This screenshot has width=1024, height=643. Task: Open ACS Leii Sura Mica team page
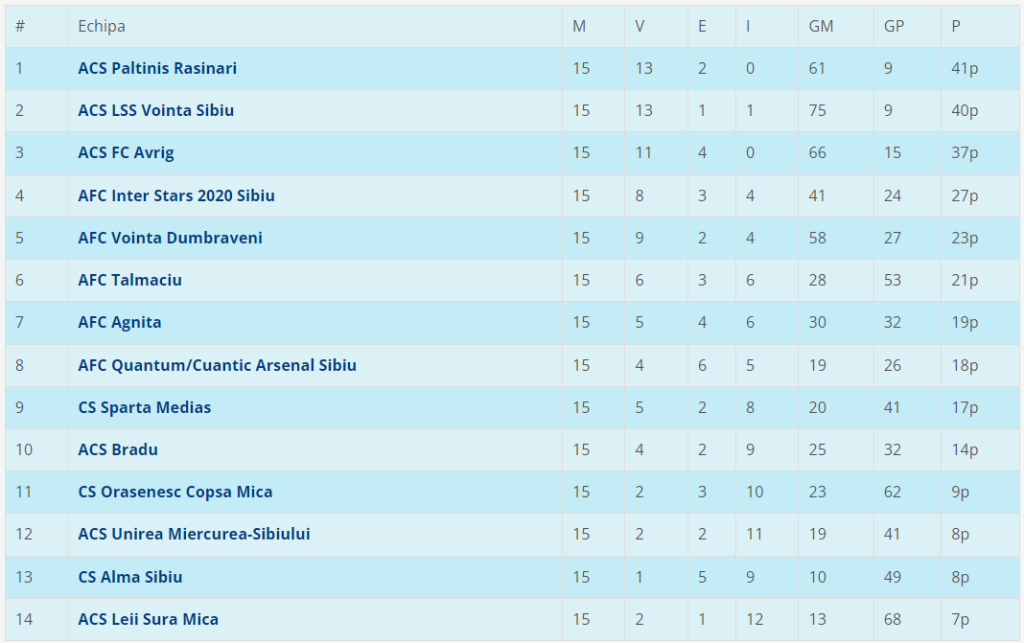[148, 619]
